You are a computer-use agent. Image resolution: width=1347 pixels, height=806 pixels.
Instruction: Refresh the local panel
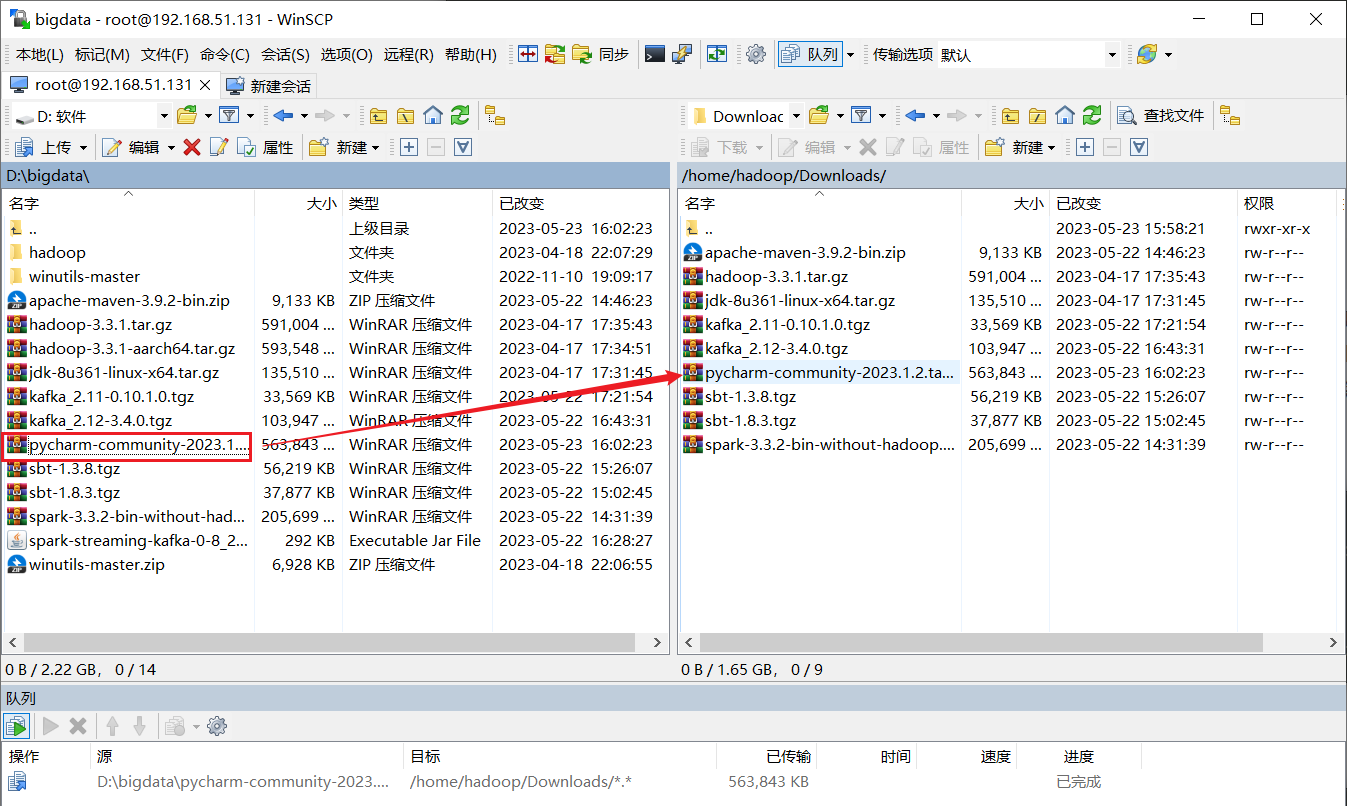pyautogui.click(x=459, y=116)
